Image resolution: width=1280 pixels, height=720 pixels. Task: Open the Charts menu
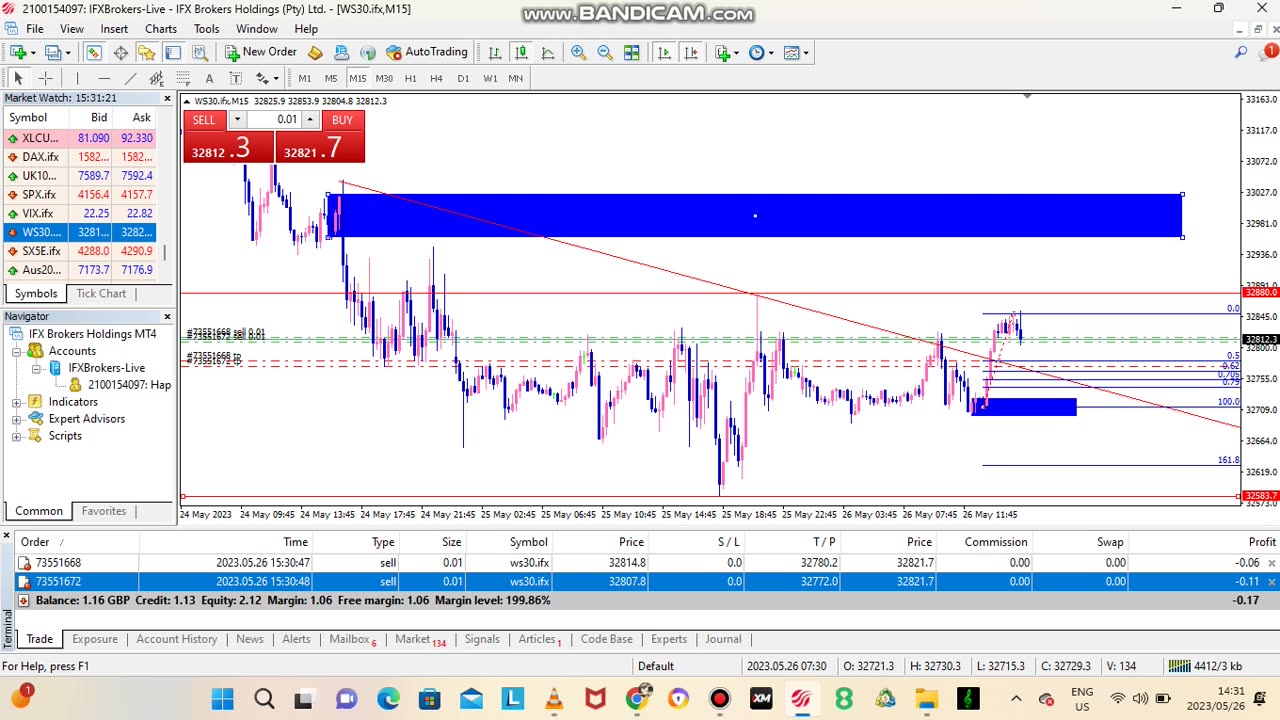(x=160, y=29)
